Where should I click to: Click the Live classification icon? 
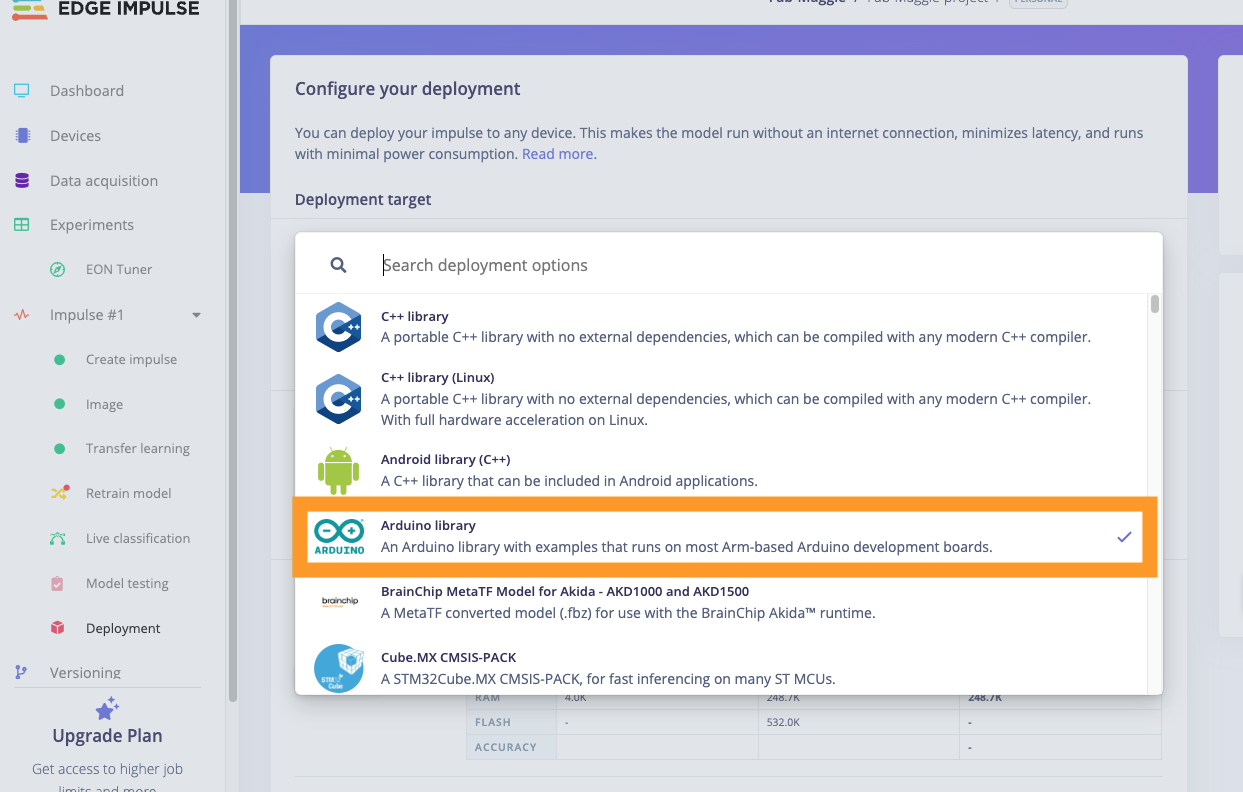click(58, 538)
